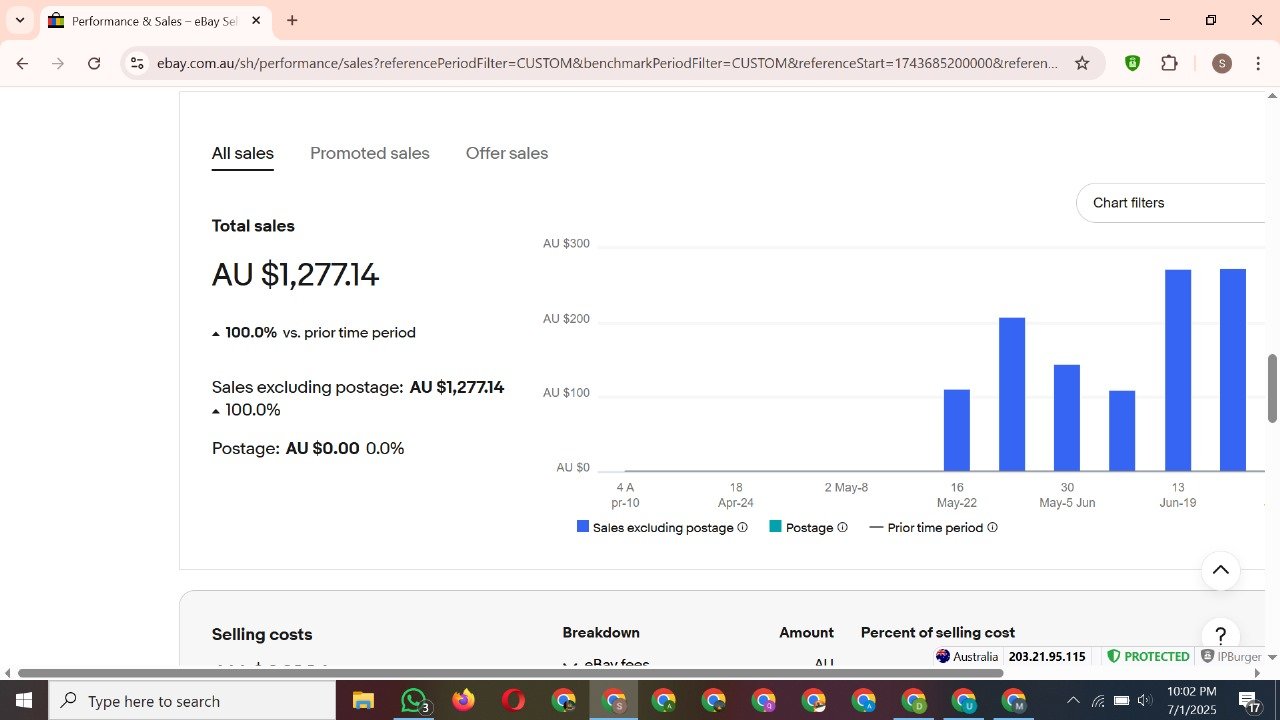Open the Windows Start menu
Viewport: 1280px width, 720px height.
click(x=23, y=700)
